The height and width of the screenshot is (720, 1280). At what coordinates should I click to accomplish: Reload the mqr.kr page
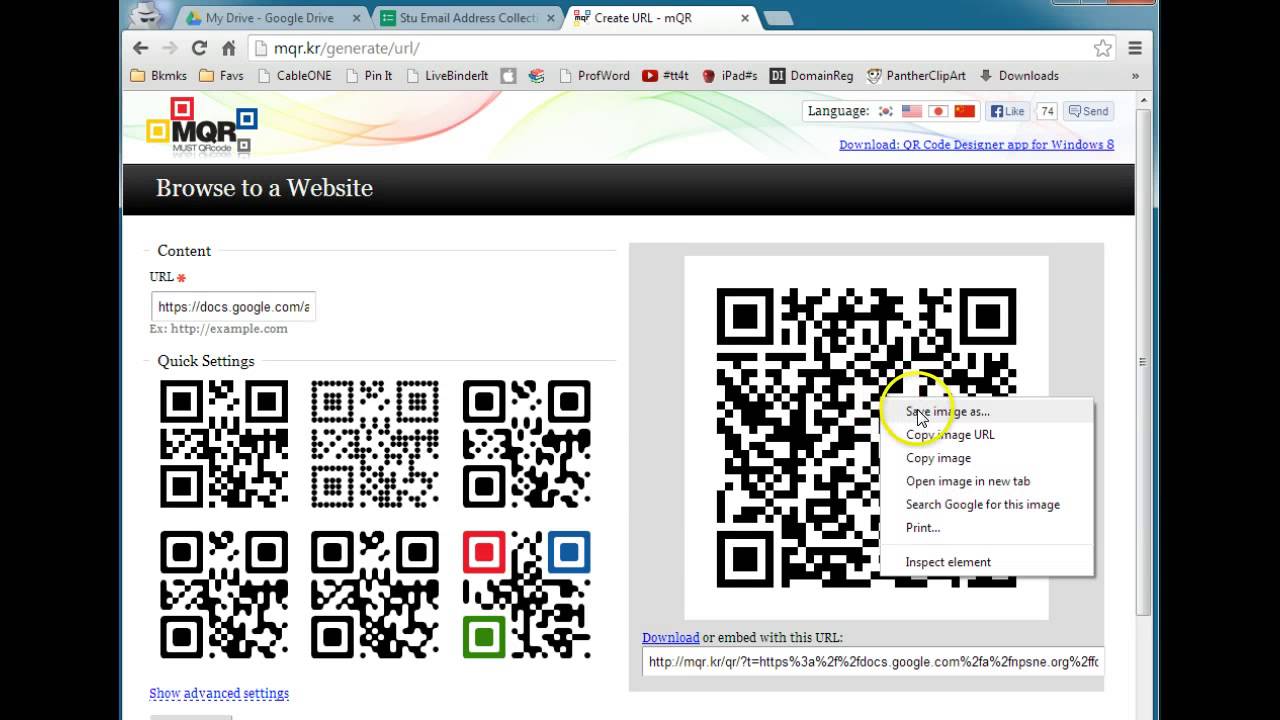(199, 48)
